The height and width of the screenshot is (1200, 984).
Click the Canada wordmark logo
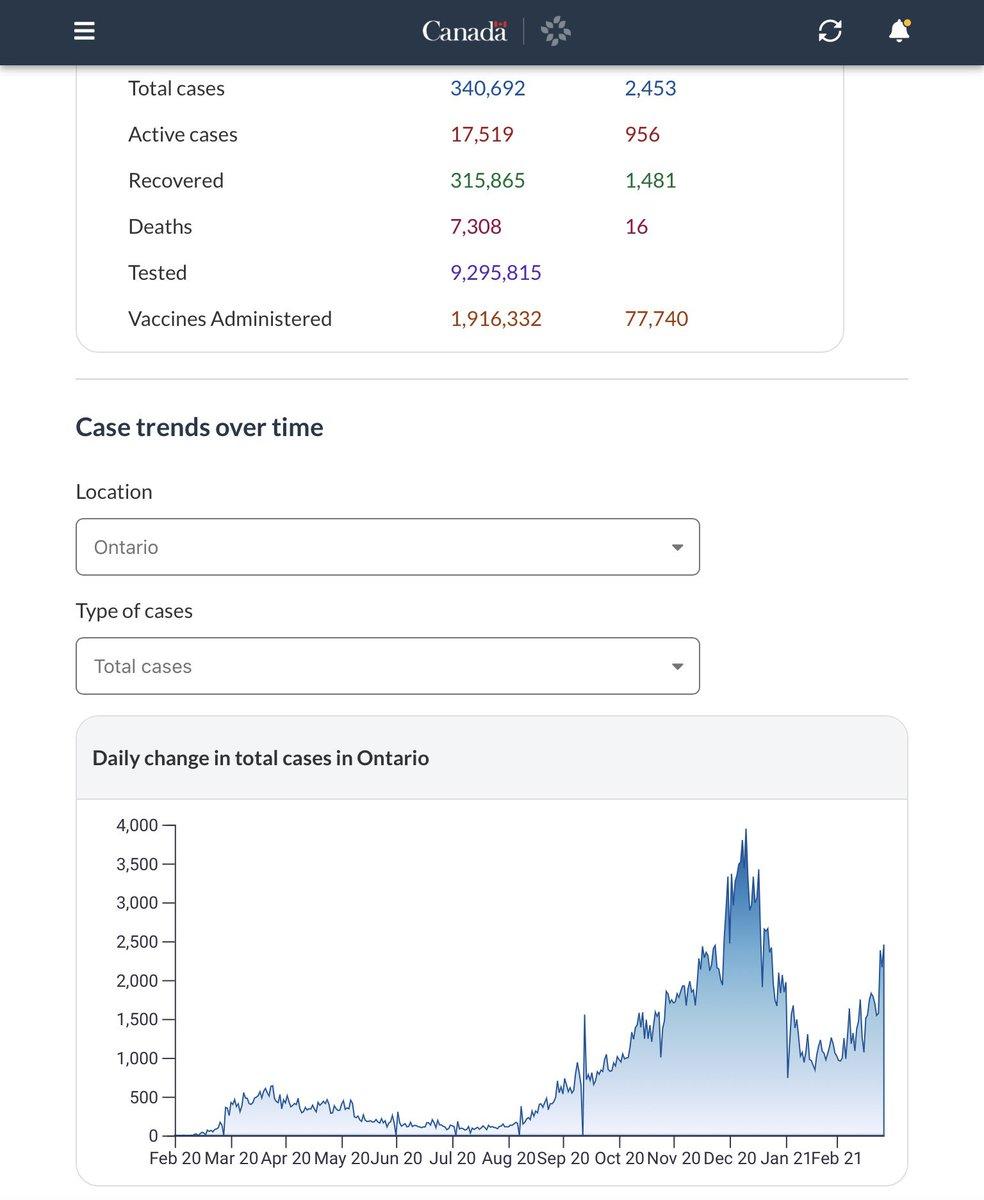click(465, 31)
